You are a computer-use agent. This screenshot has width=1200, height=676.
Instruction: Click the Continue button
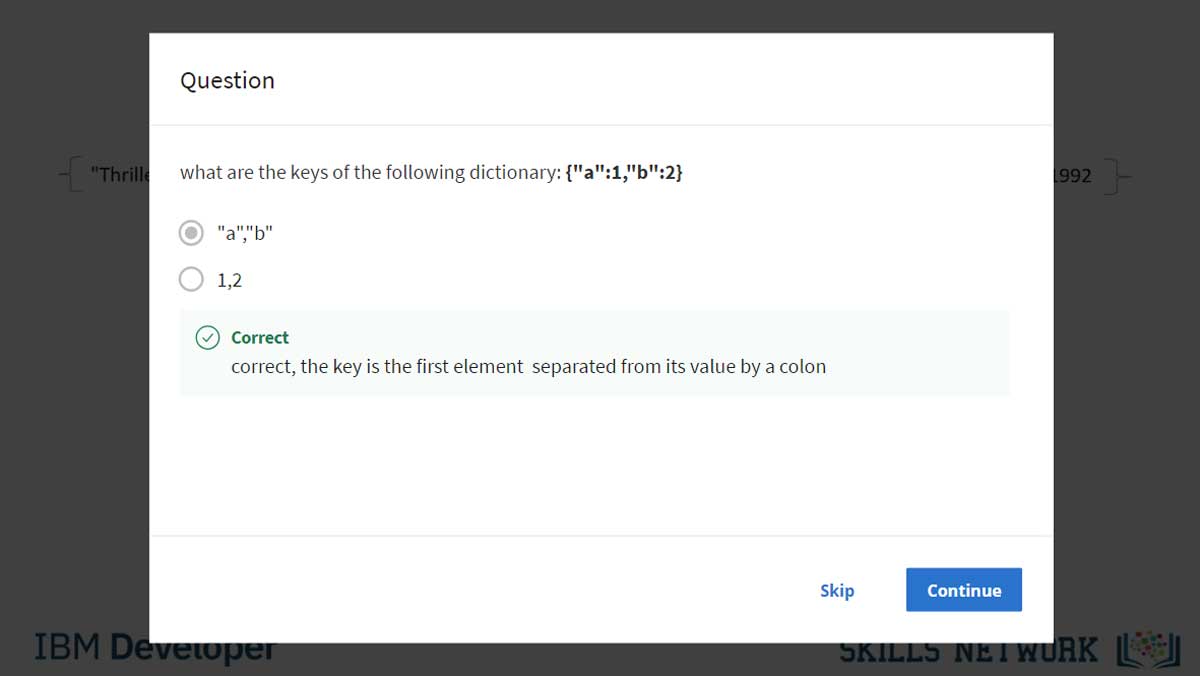964,590
